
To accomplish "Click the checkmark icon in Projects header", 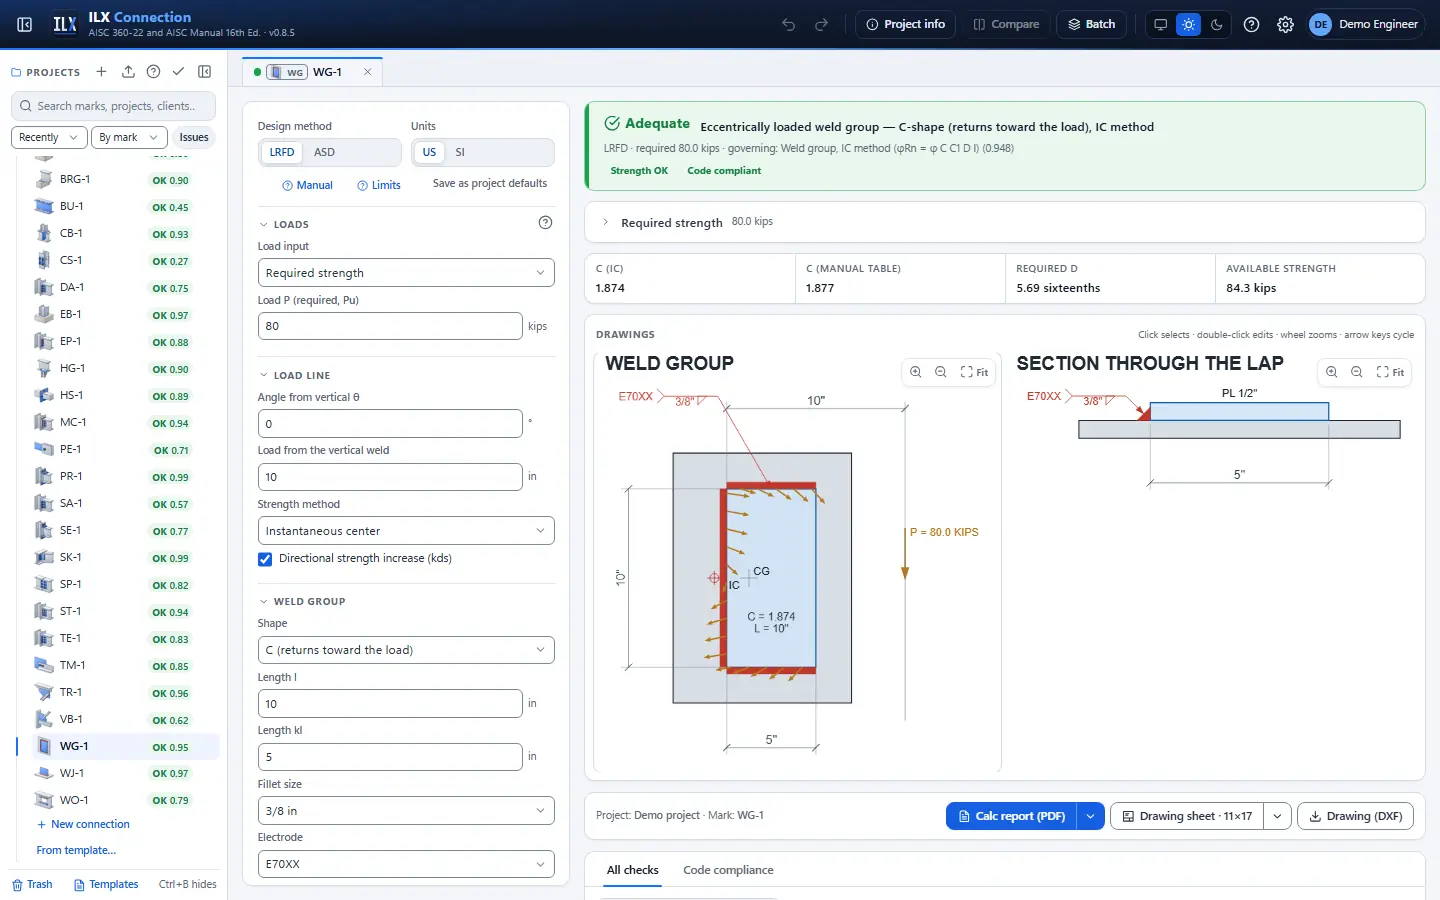I will (178, 72).
